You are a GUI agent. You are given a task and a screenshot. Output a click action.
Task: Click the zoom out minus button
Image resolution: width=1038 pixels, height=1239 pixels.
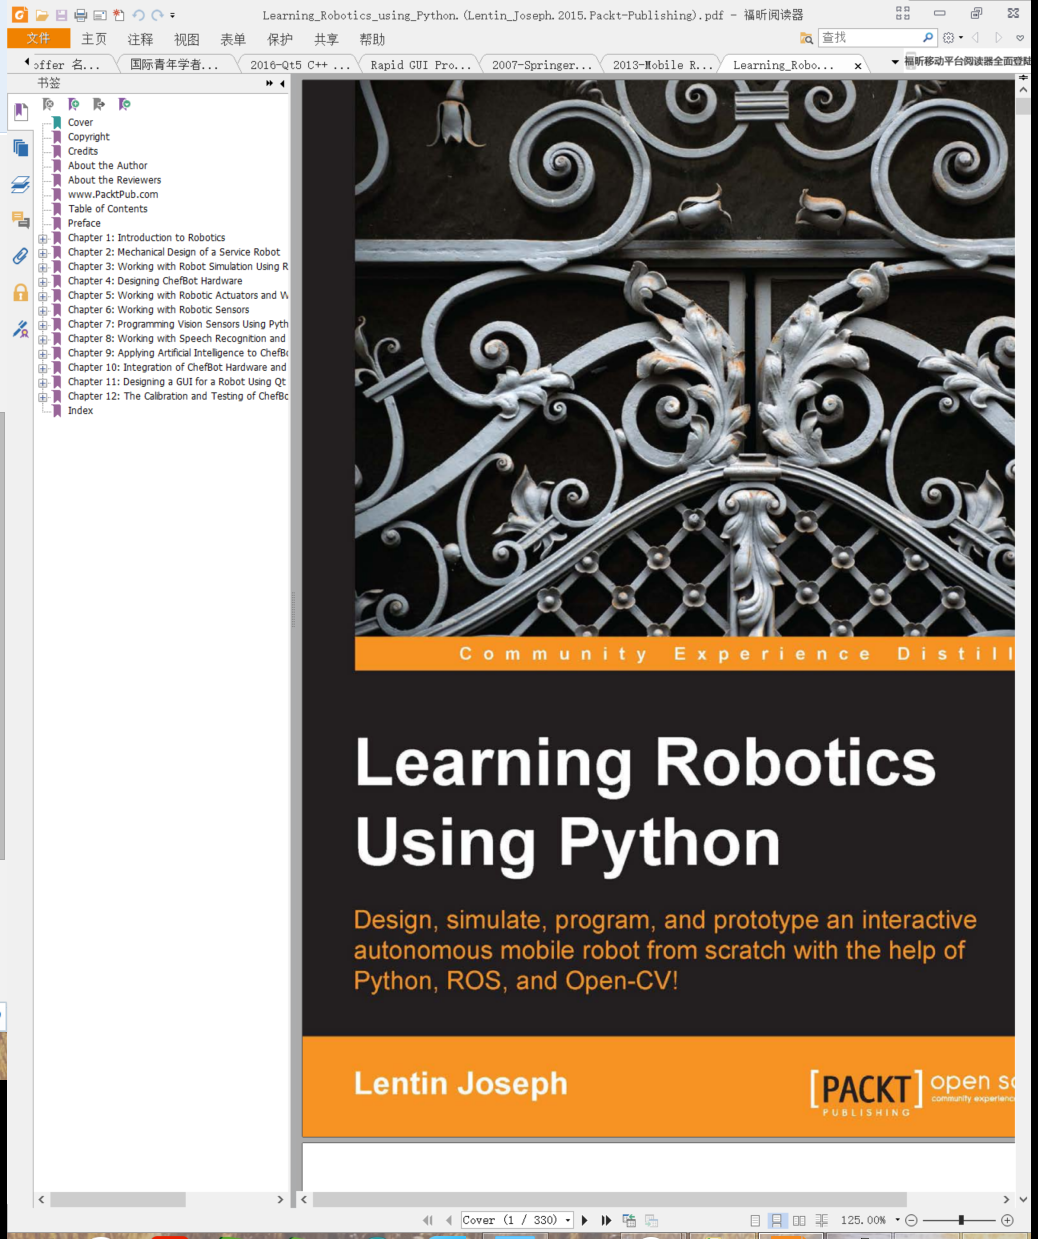click(x=911, y=1220)
